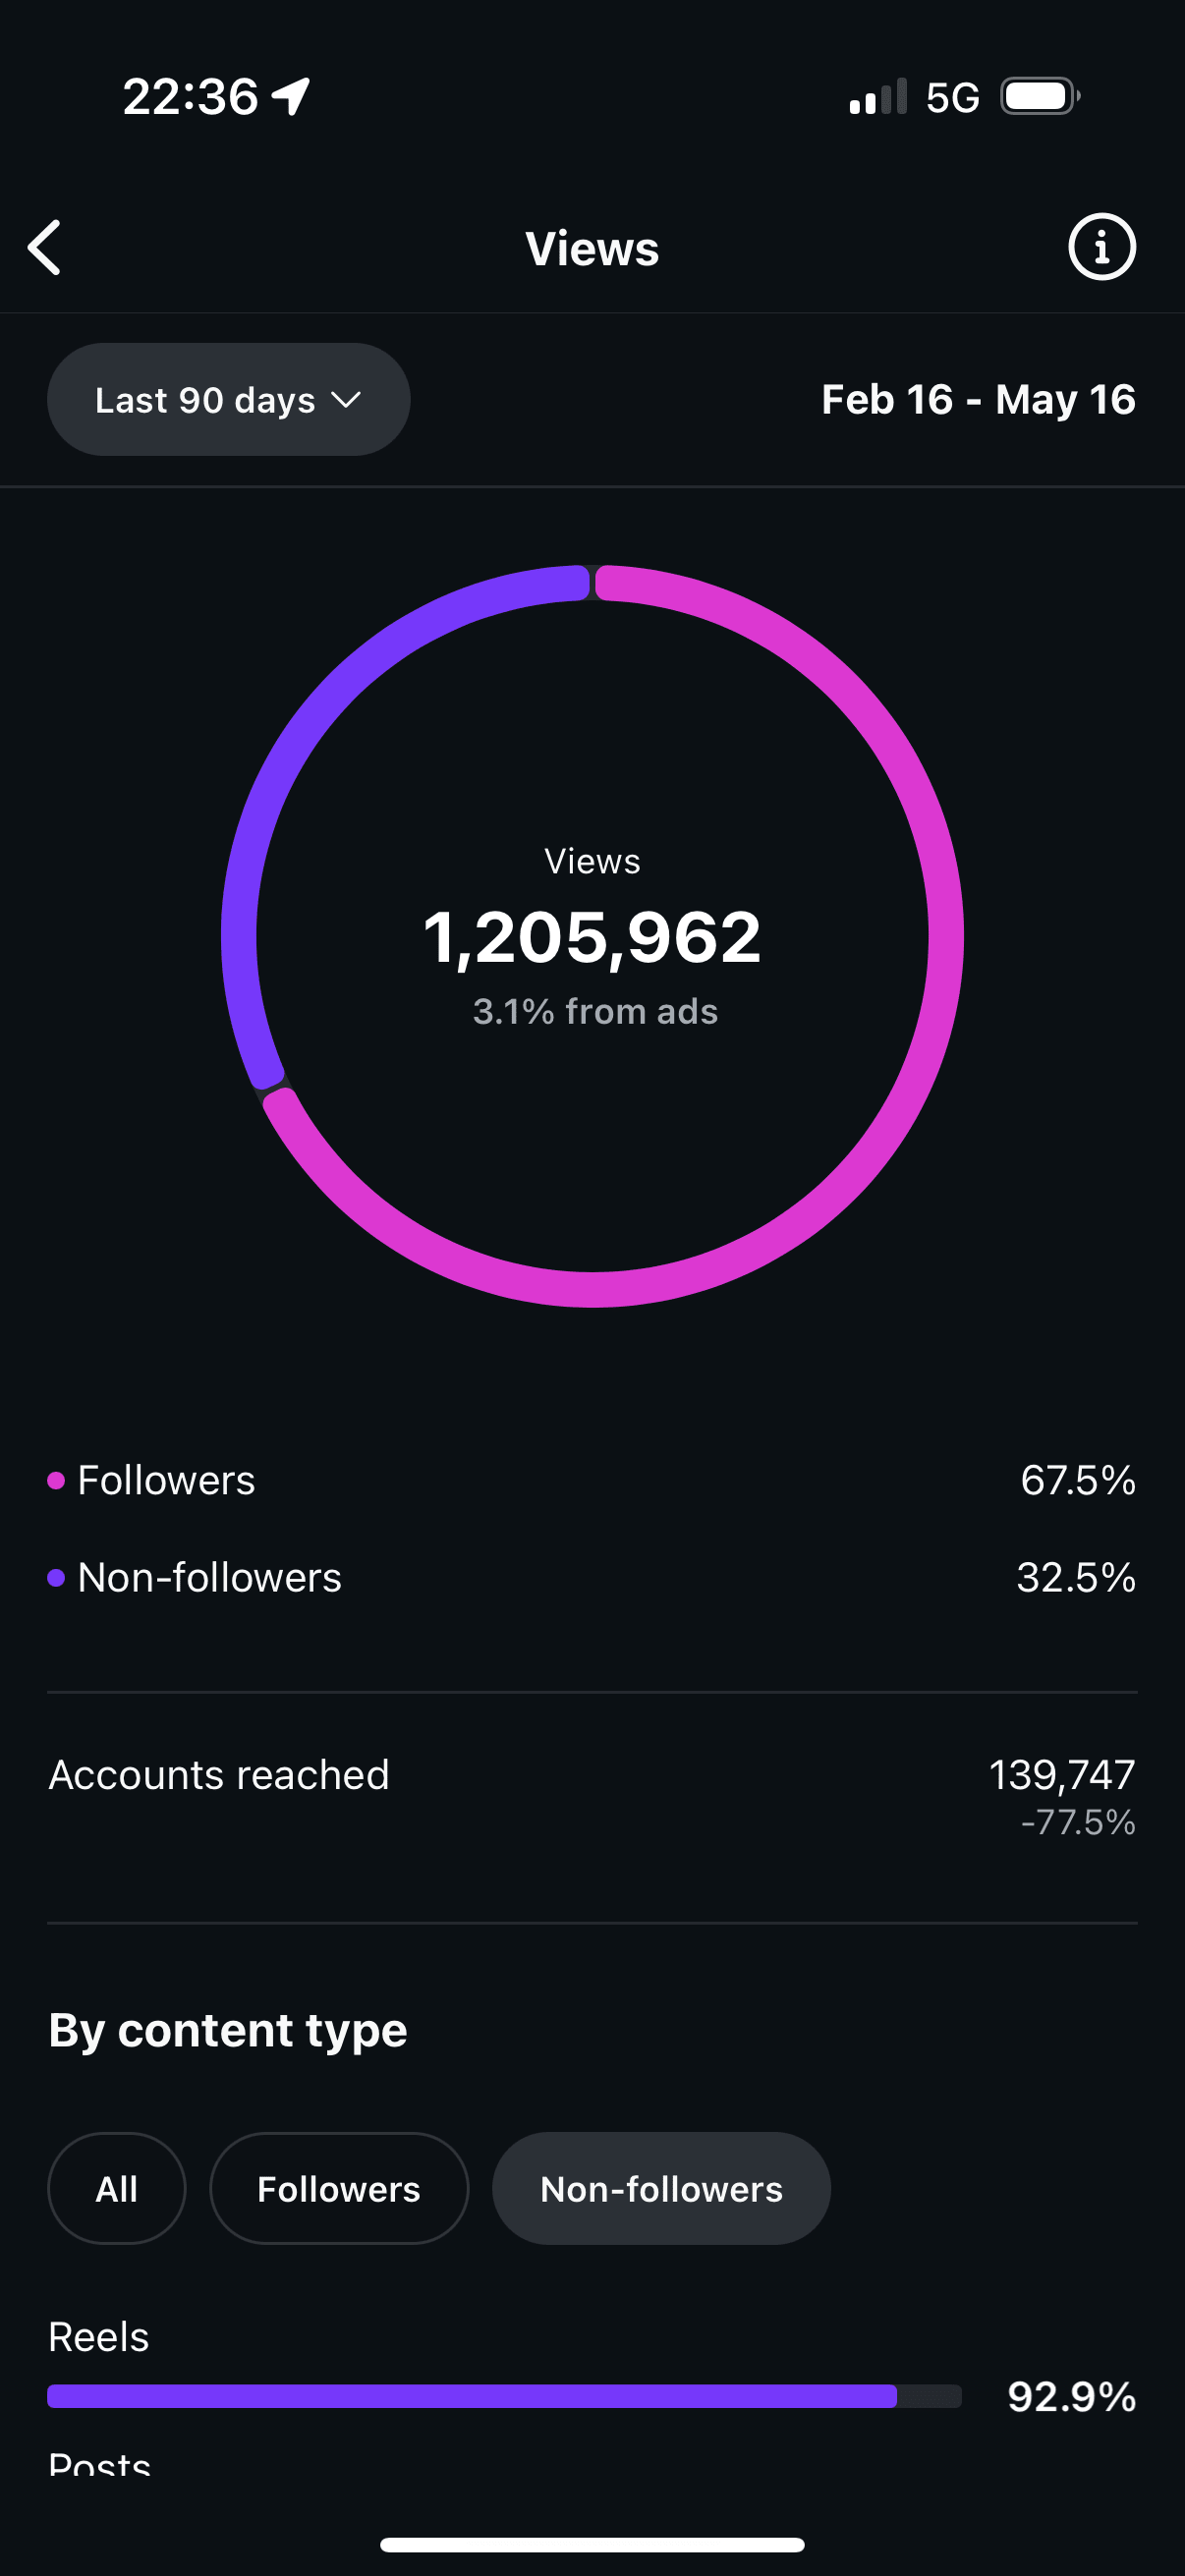Tap the By content type heading
The width and height of the screenshot is (1185, 2576).
(x=228, y=2032)
